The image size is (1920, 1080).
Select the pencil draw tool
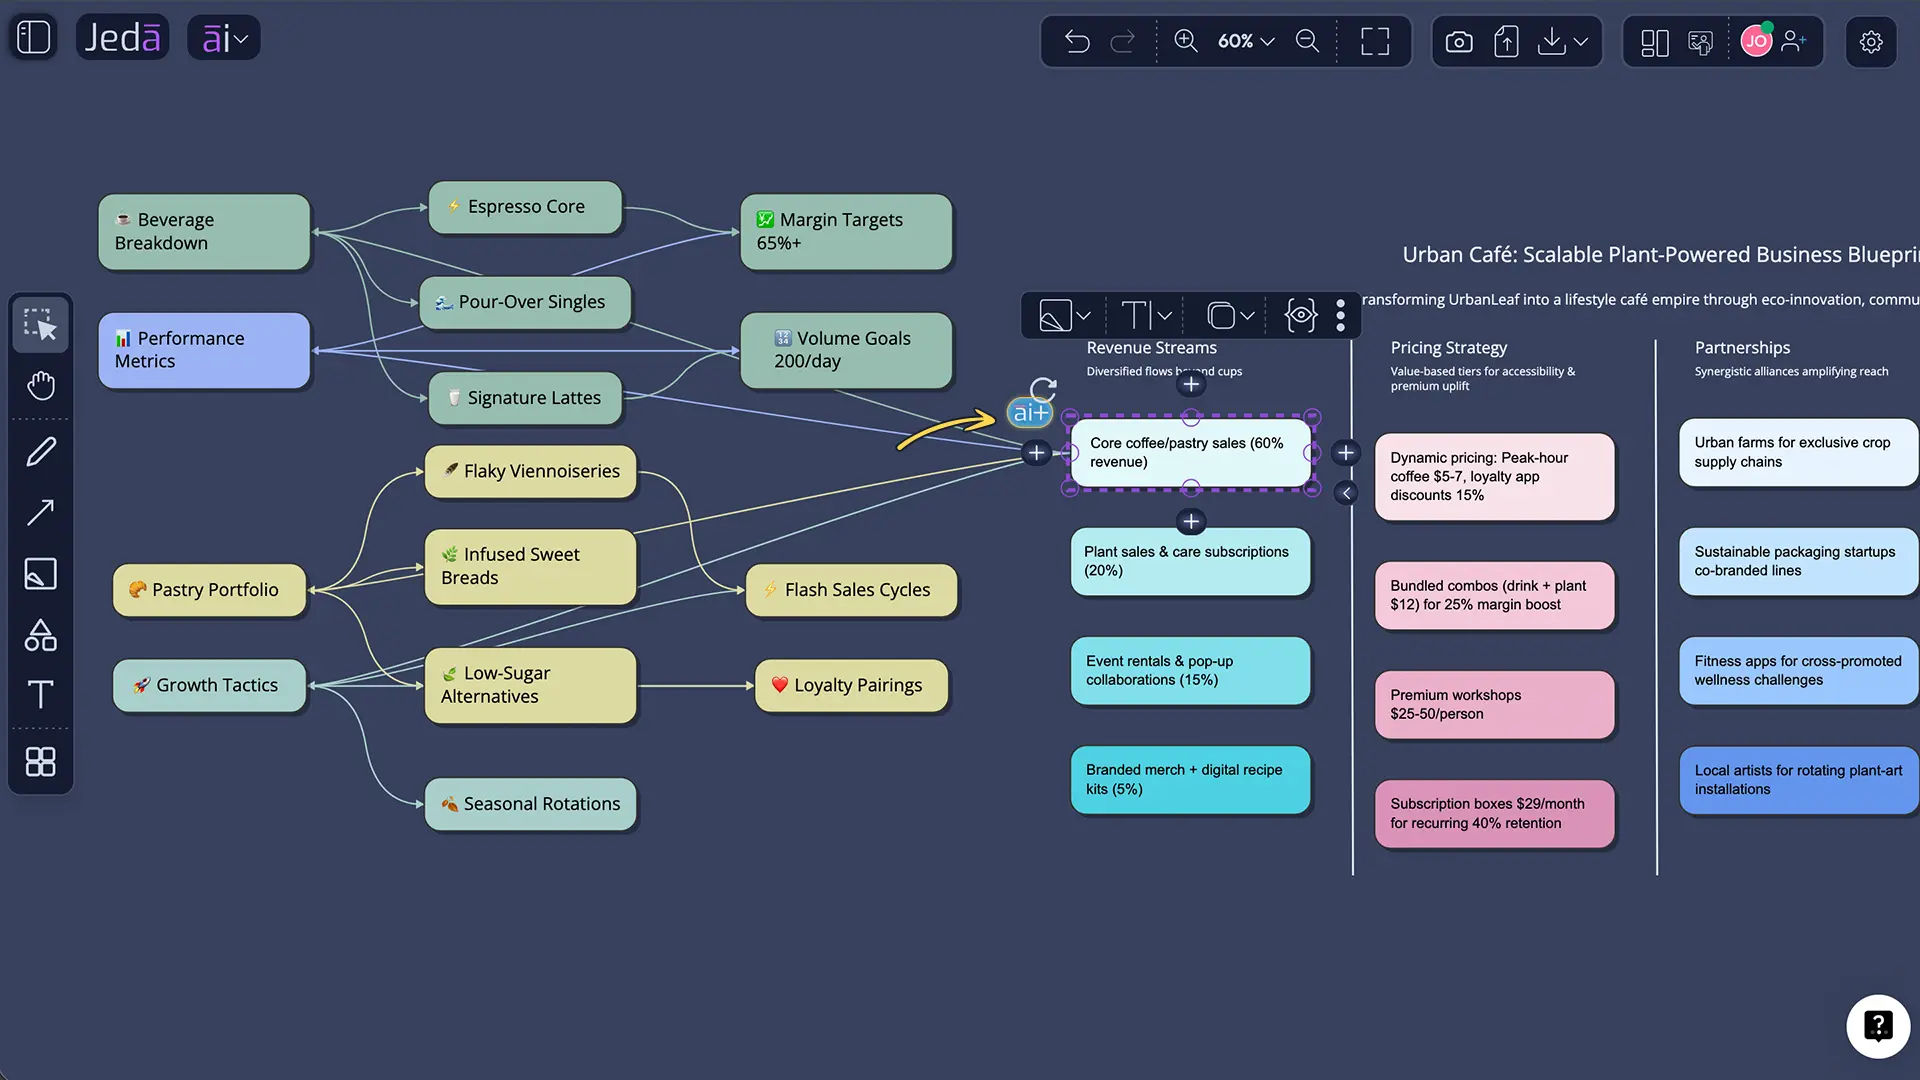coord(41,452)
